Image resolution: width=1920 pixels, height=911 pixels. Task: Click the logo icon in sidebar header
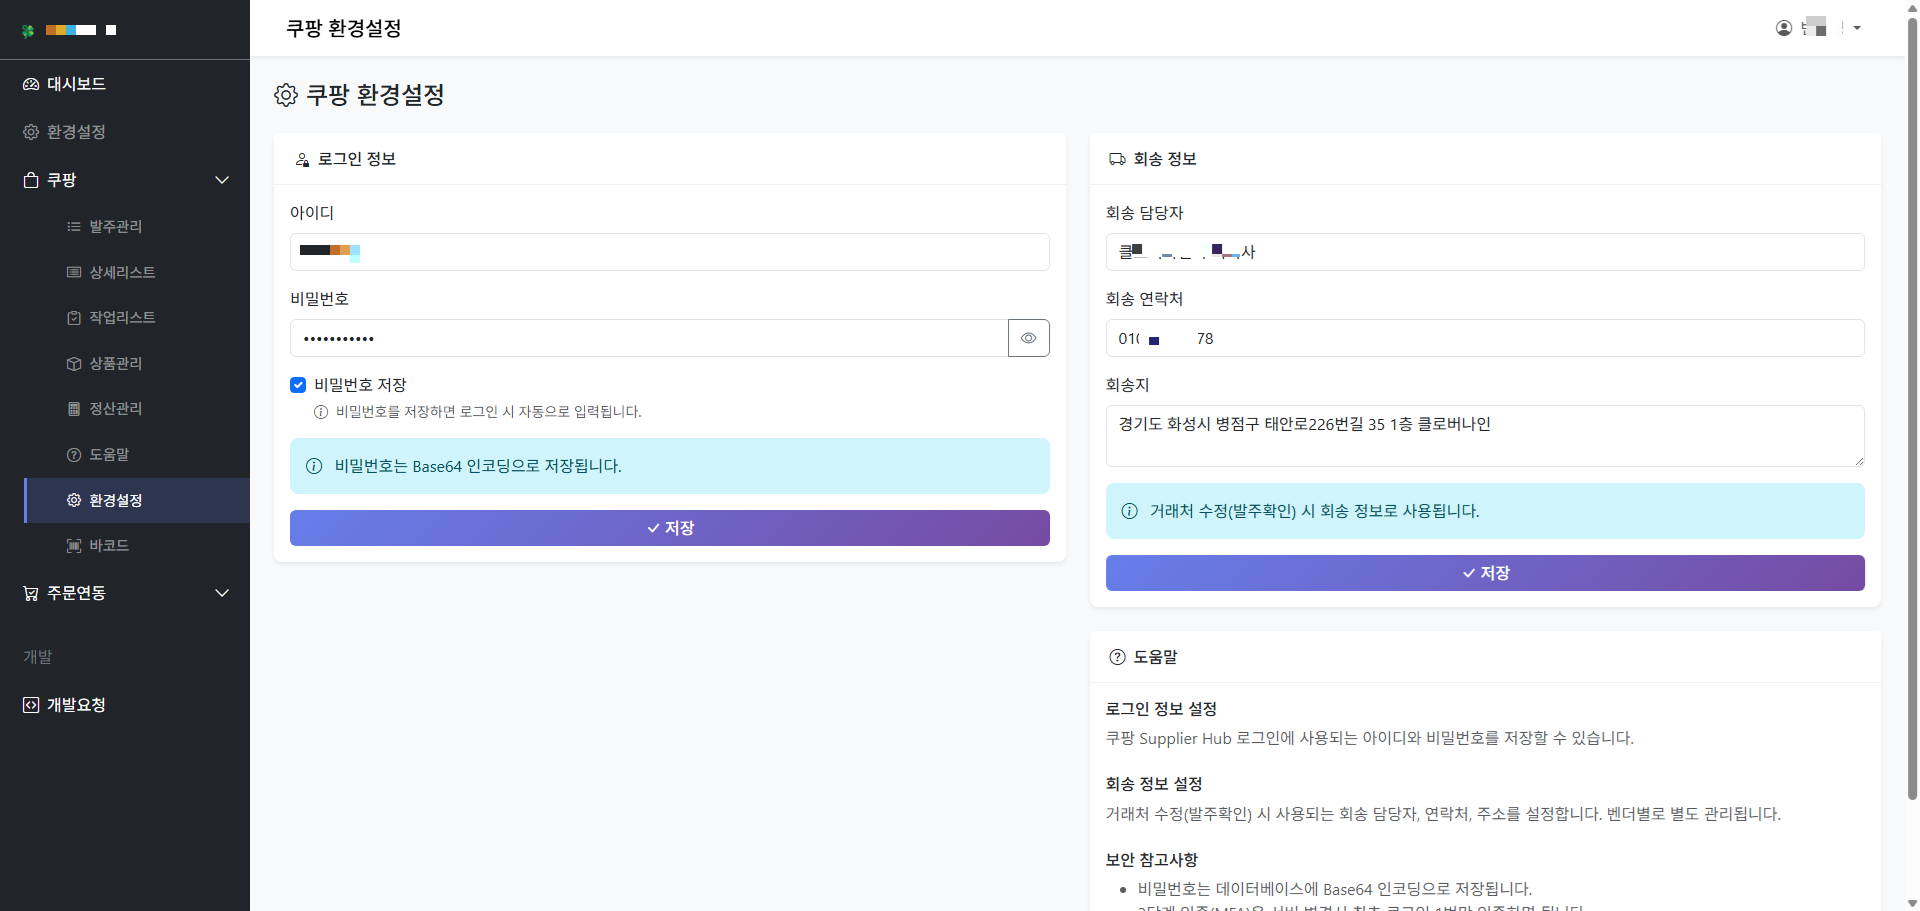pyautogui.click(x=28, y=30)
